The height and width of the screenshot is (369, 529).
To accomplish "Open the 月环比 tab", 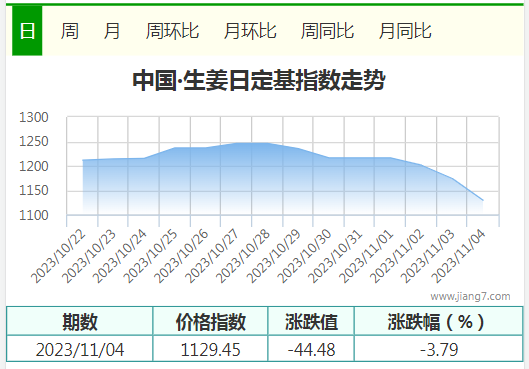I will click(x=250, y=31).
